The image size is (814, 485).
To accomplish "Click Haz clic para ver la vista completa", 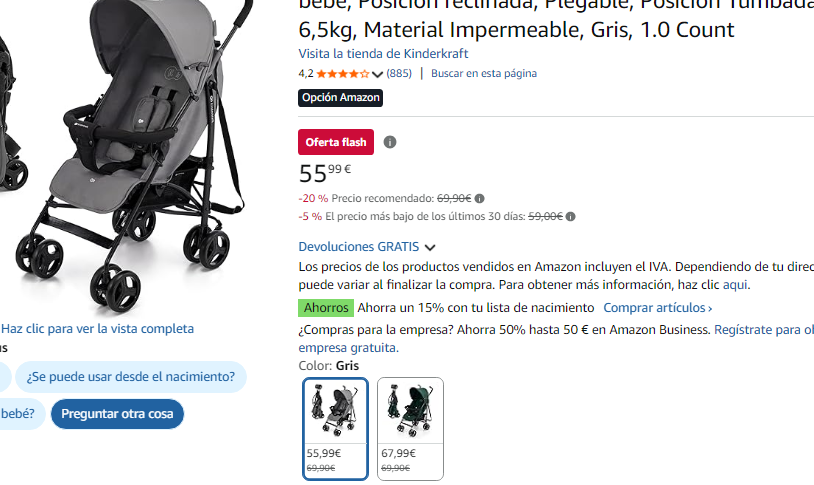I will tap(98, 329).
